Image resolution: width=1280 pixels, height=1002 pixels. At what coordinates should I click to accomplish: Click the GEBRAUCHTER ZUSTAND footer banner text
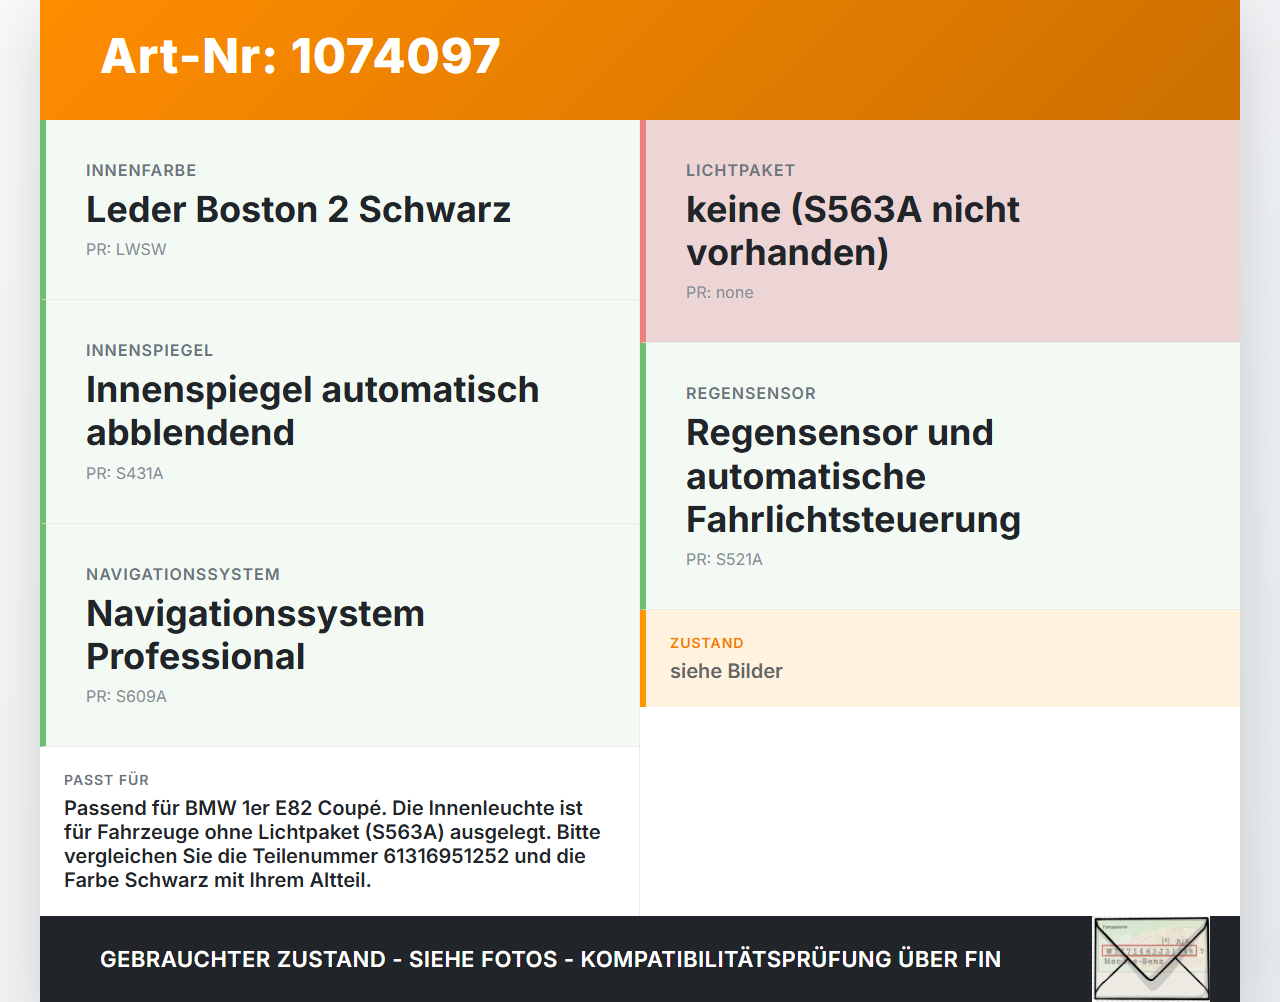pyautogui.click(x=550, y=960)
